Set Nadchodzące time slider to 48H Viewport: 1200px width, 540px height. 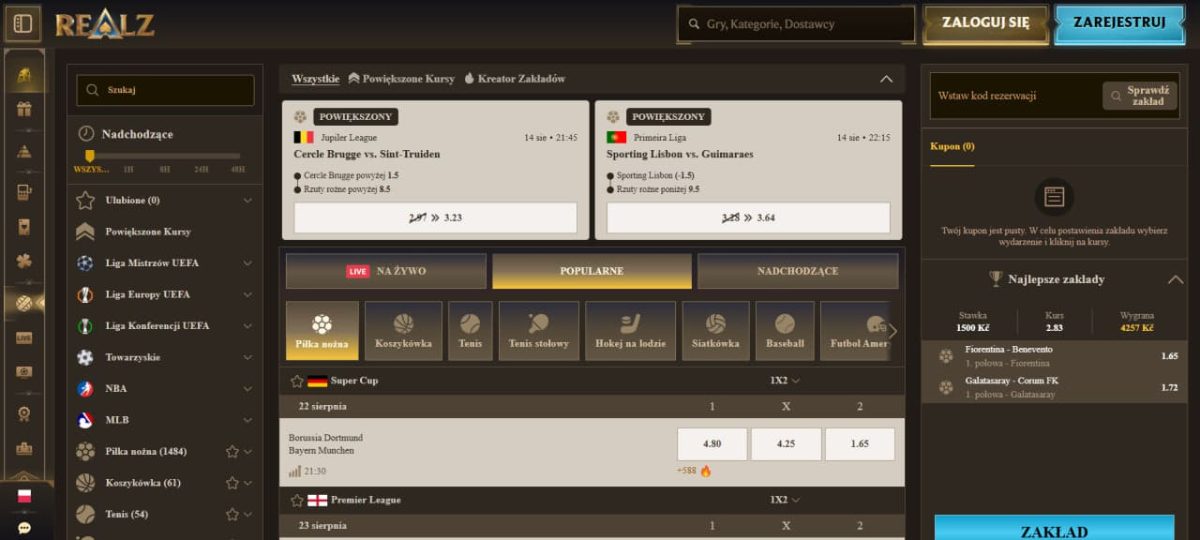coord(238,169)
